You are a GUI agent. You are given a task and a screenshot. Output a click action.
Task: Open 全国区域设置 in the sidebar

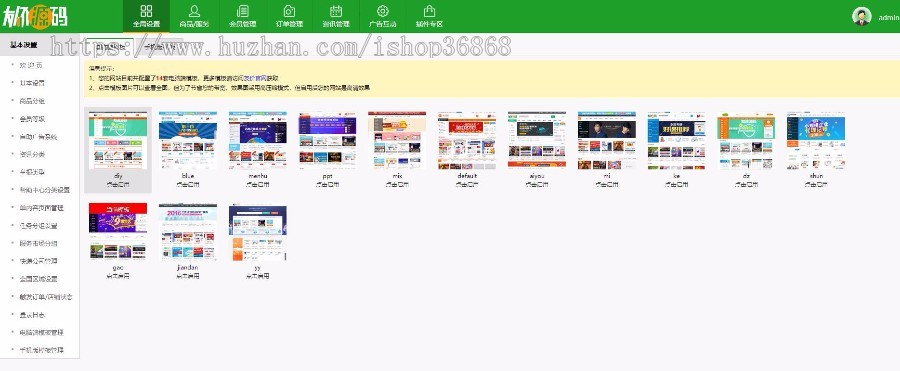click(x=38, y=279)
